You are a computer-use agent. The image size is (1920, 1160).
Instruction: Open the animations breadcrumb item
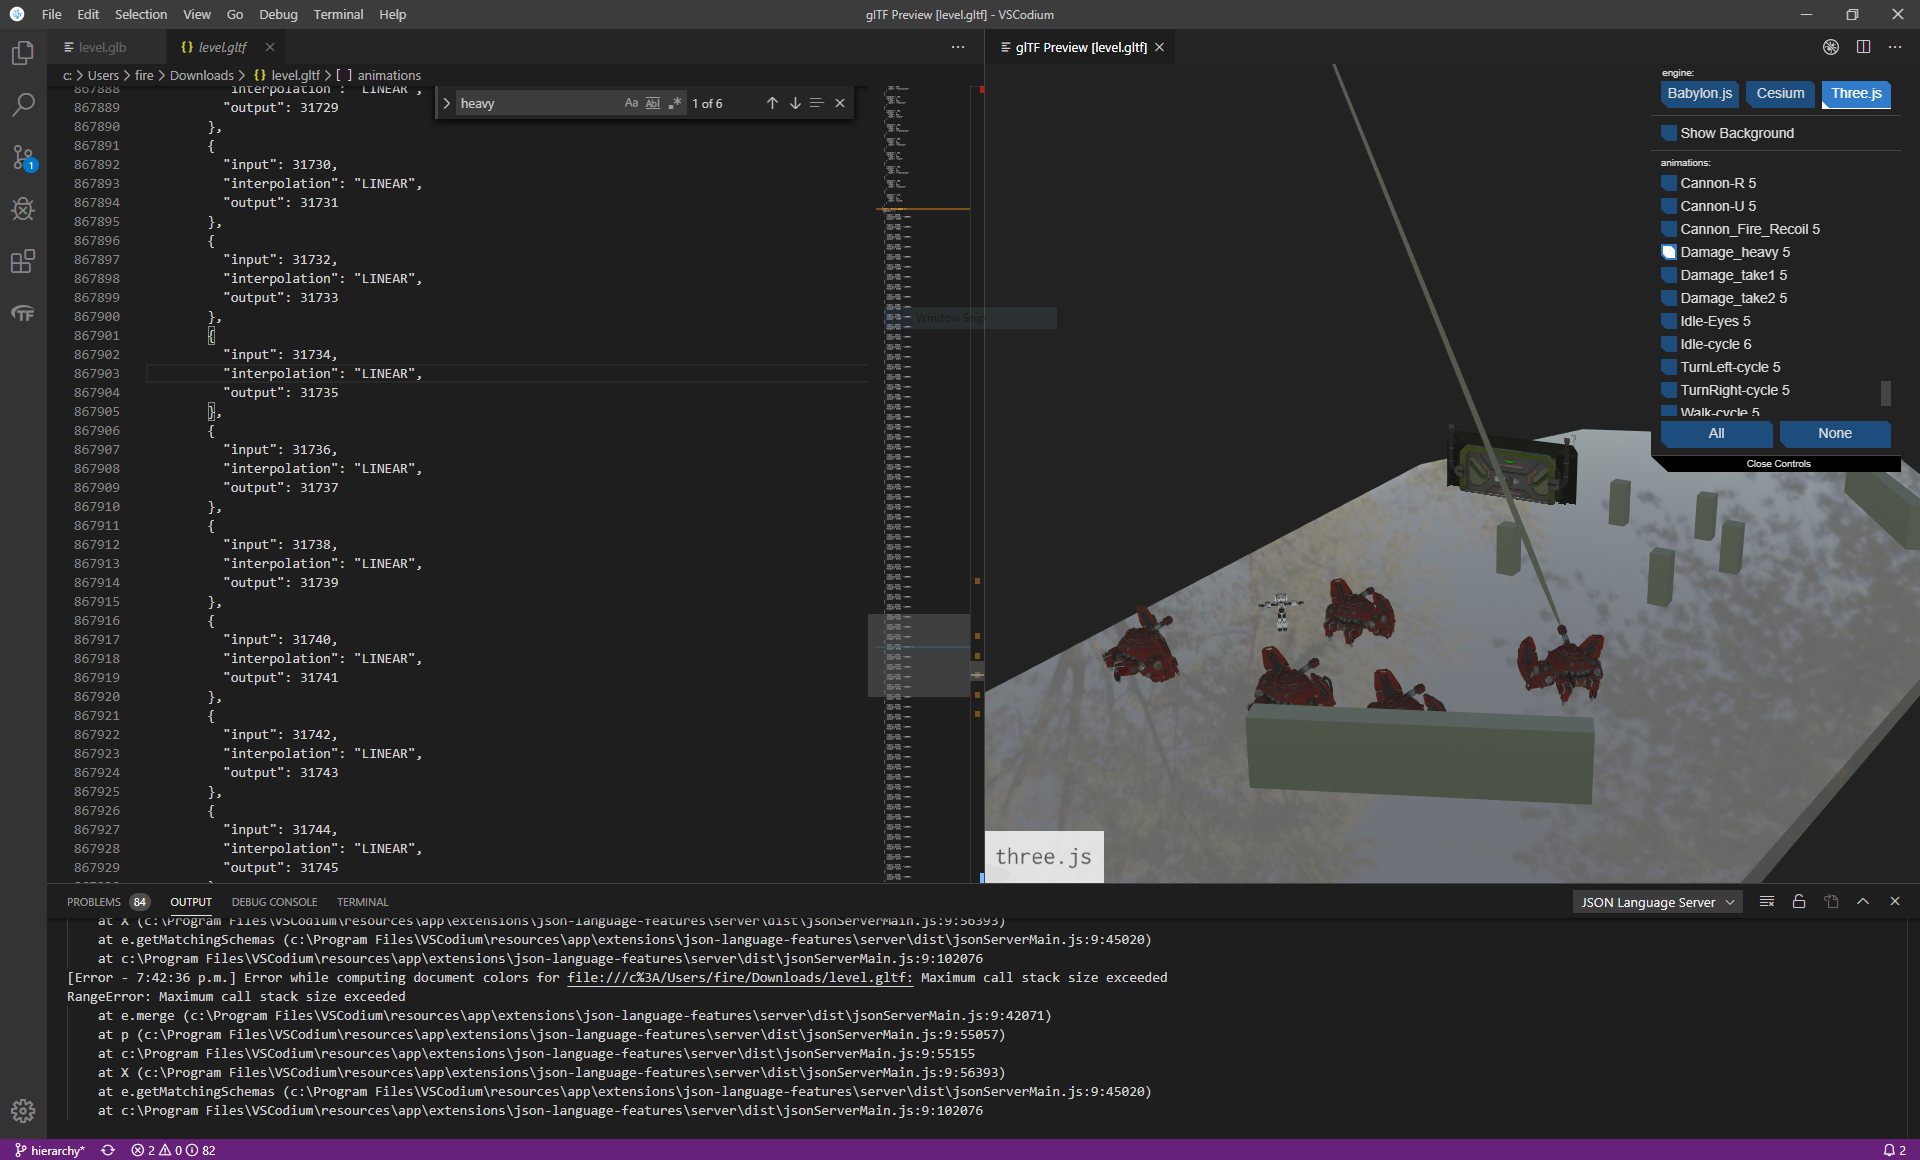(x=390, y=75)
